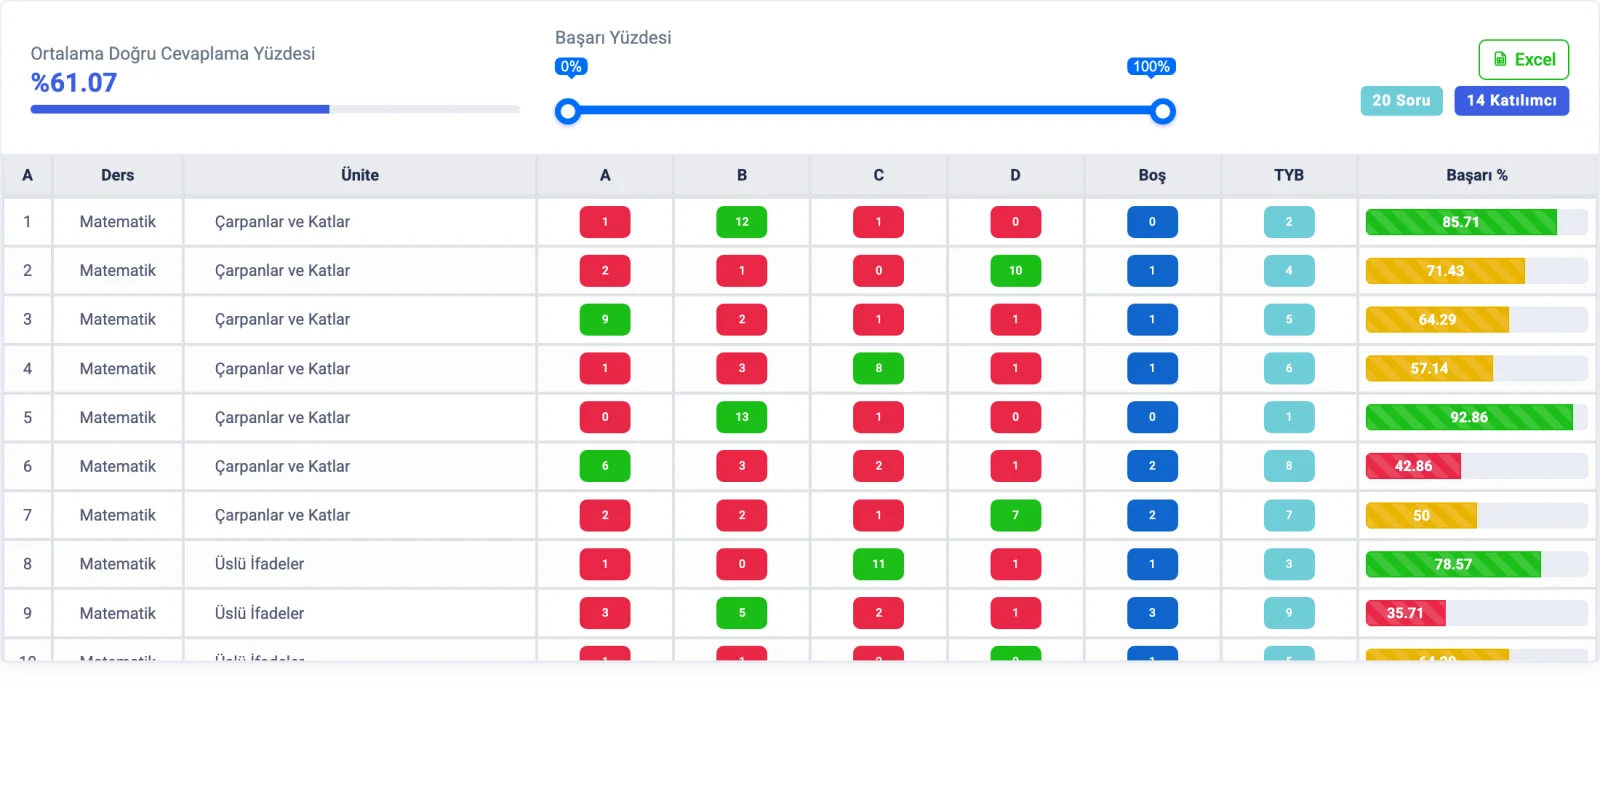Click TYB badge 8 in row 6
This screenshot has width=1600, height=798.
click(1288, 466)
